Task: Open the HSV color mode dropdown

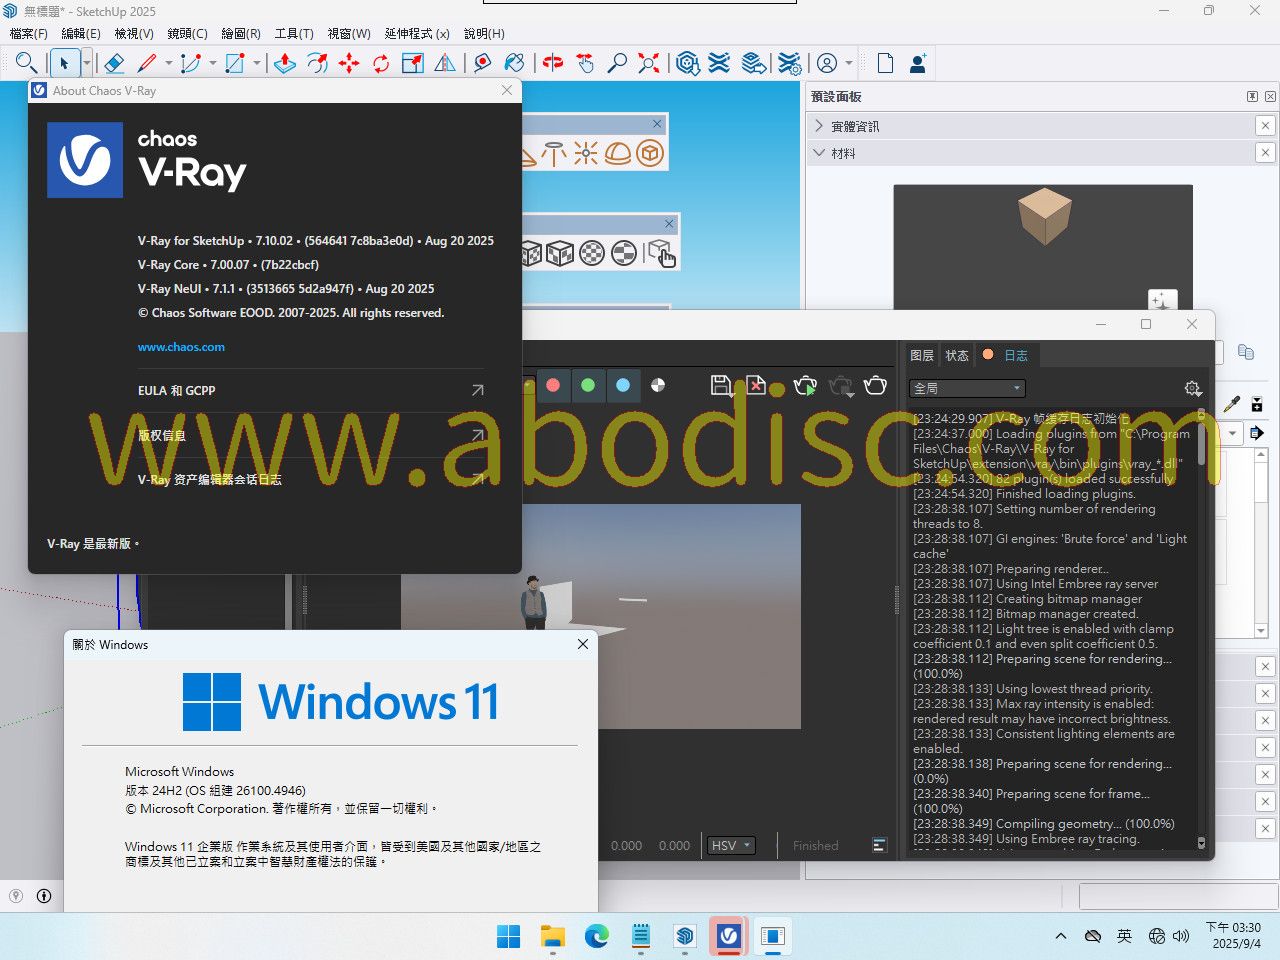Action: [x=730, y=845]
